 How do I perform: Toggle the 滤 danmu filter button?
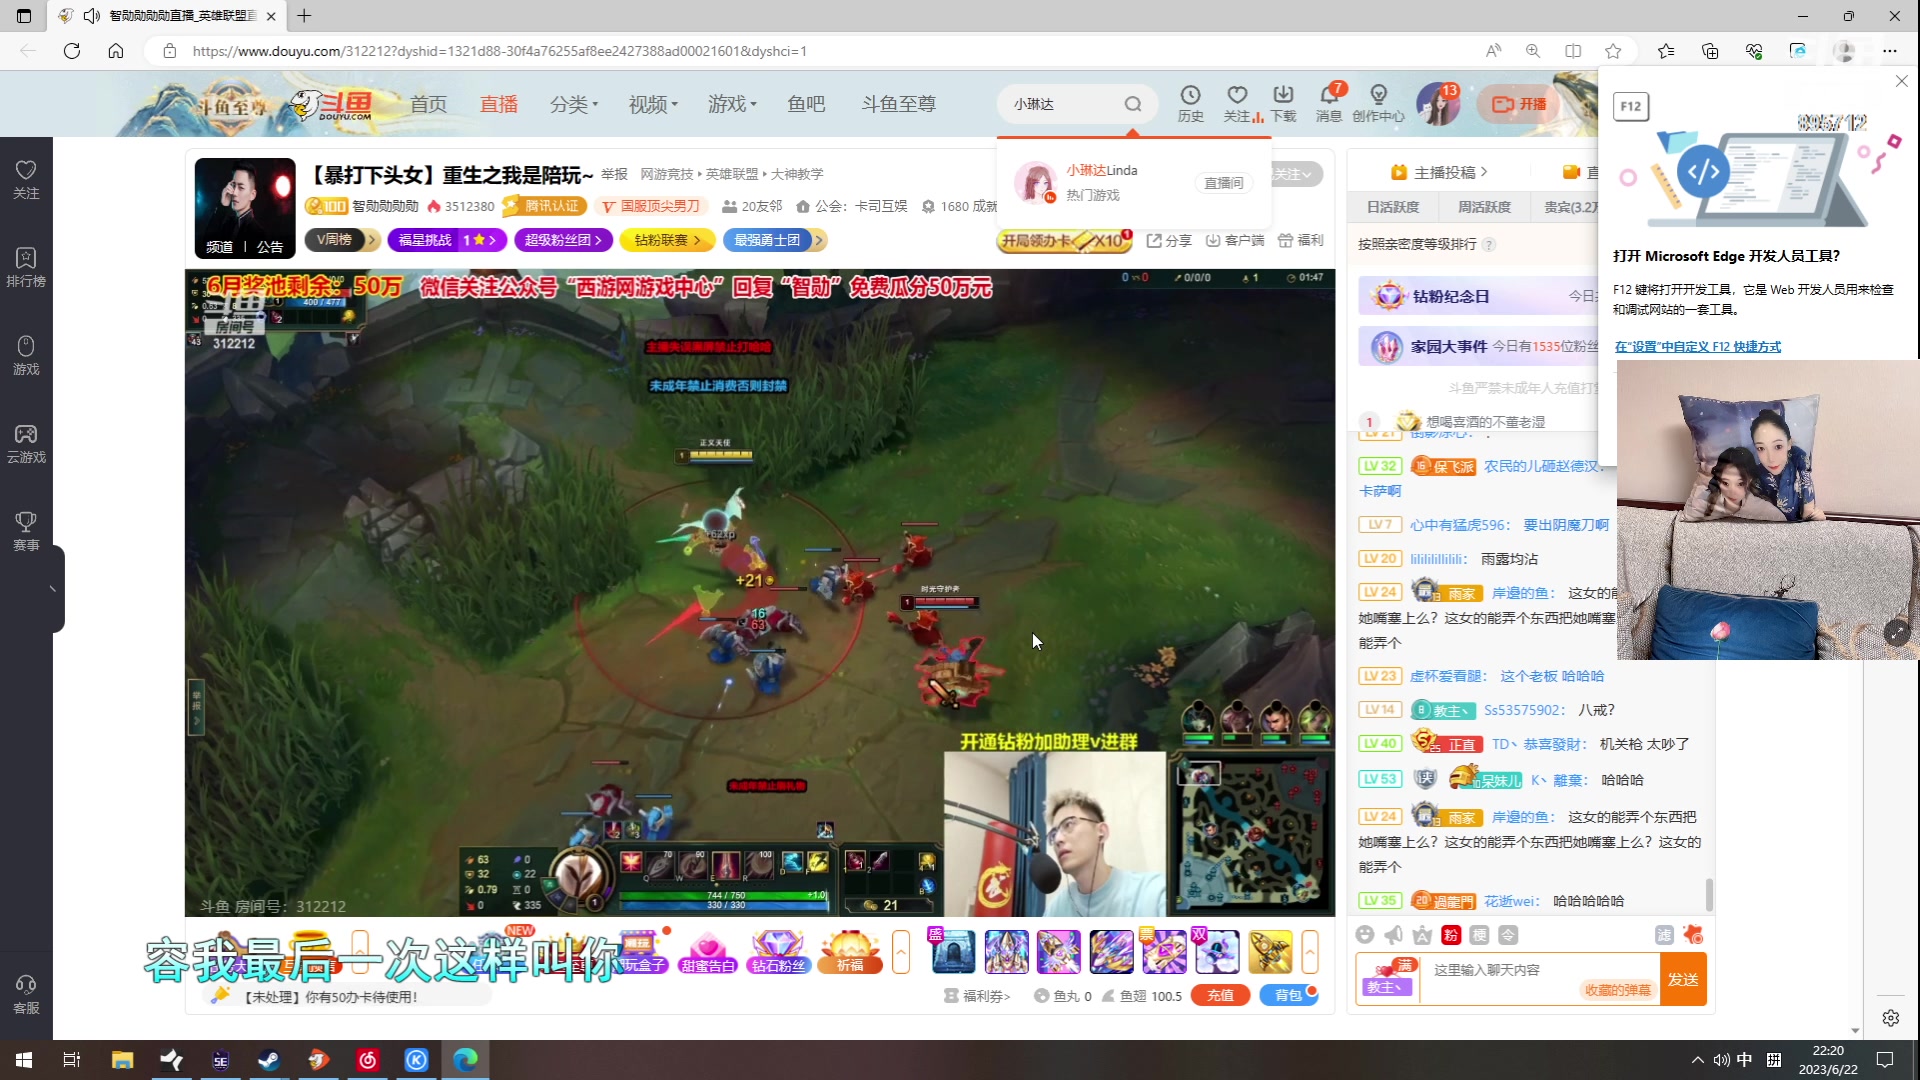(1664, 935)
